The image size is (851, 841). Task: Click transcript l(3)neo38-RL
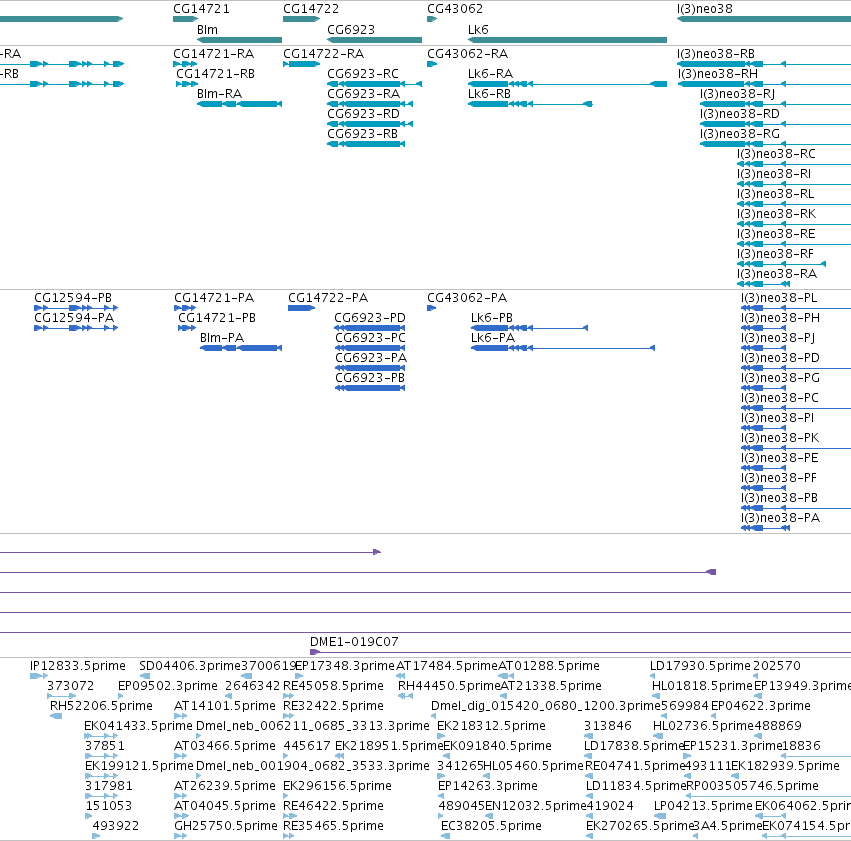click(776, 194)
